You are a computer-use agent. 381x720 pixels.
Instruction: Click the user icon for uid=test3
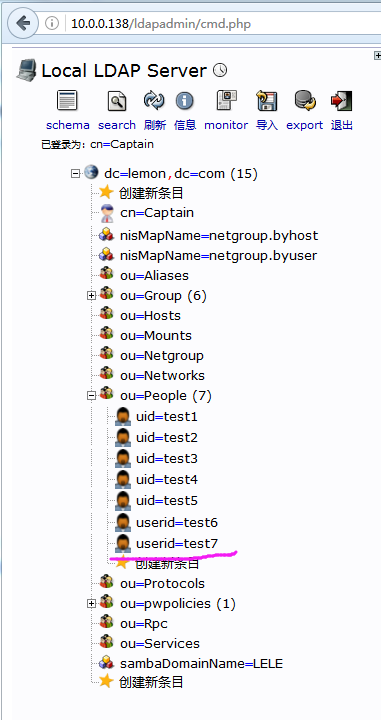tap(123, 458)
